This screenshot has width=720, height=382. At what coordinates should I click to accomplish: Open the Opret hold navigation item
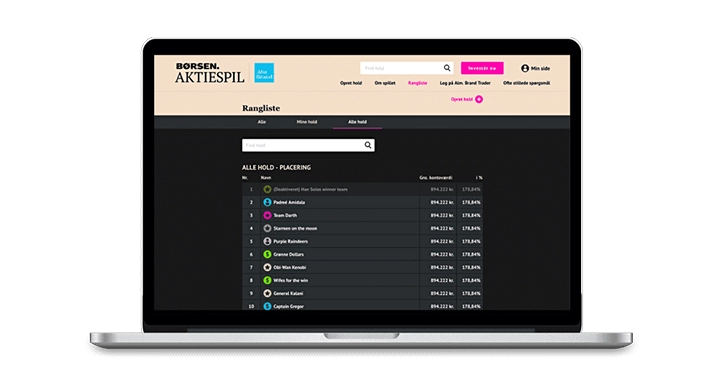pyautogui.click(x=351, y=83)
